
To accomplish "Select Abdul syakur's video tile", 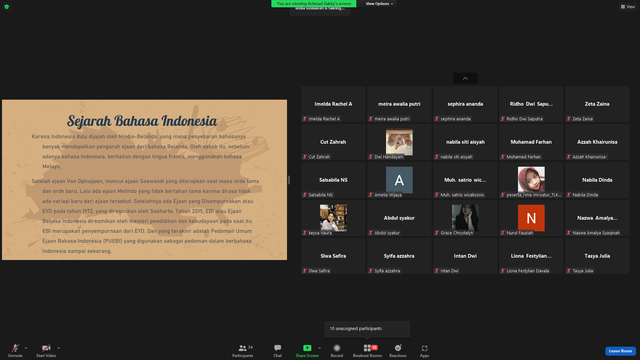I will coord(399,218).
